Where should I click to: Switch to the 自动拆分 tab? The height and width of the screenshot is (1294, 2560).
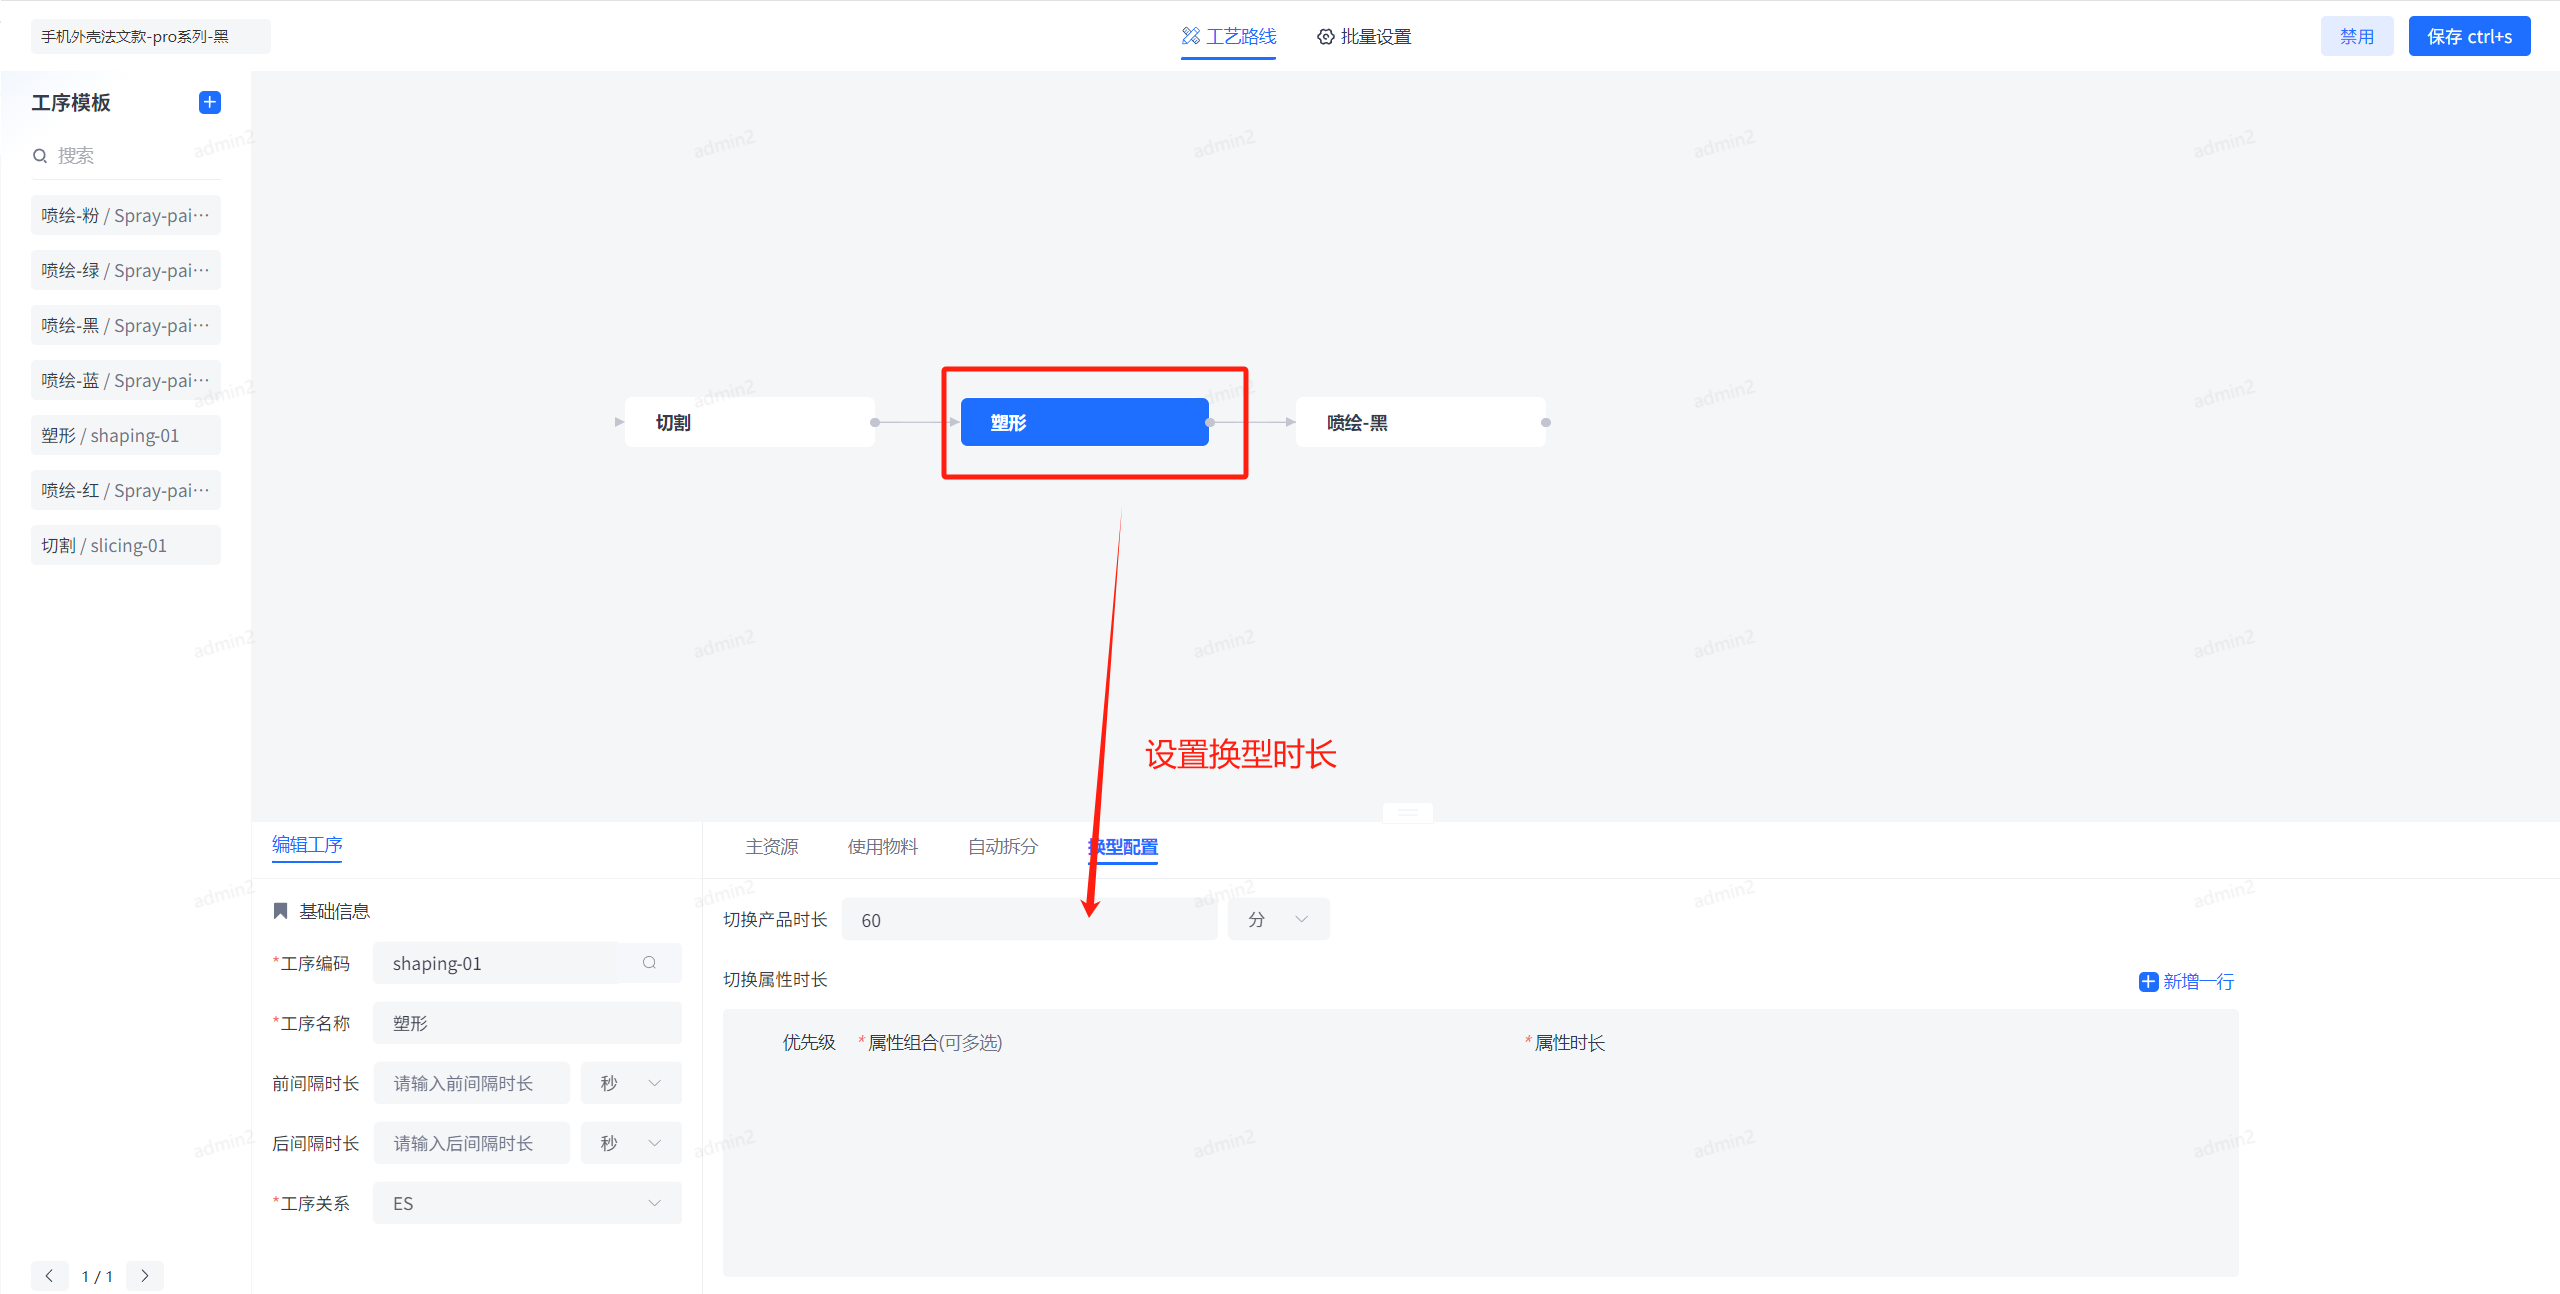(1001, 847)
